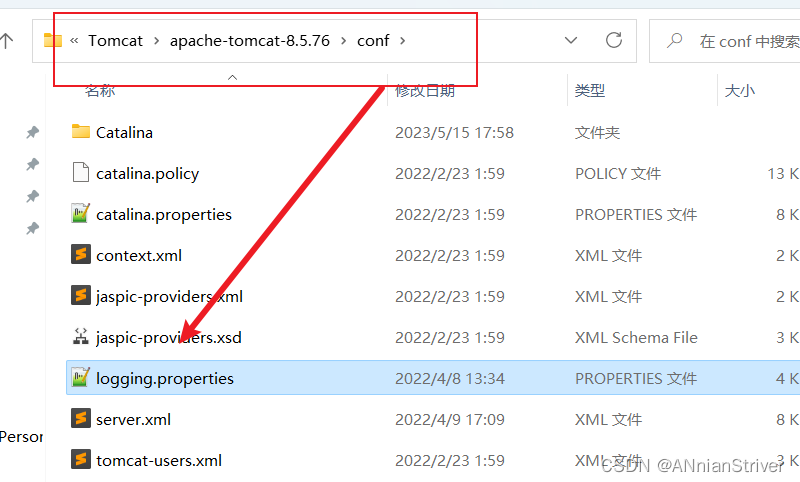800x482 pixels.
Task: Click the fourth pin icon in sidebar
Action: (x=33, y=228)
